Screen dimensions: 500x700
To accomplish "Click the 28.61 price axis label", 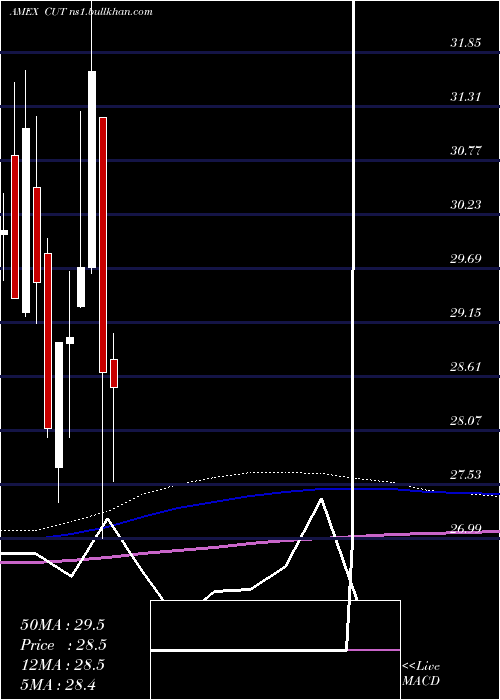I will pos(466,367).
